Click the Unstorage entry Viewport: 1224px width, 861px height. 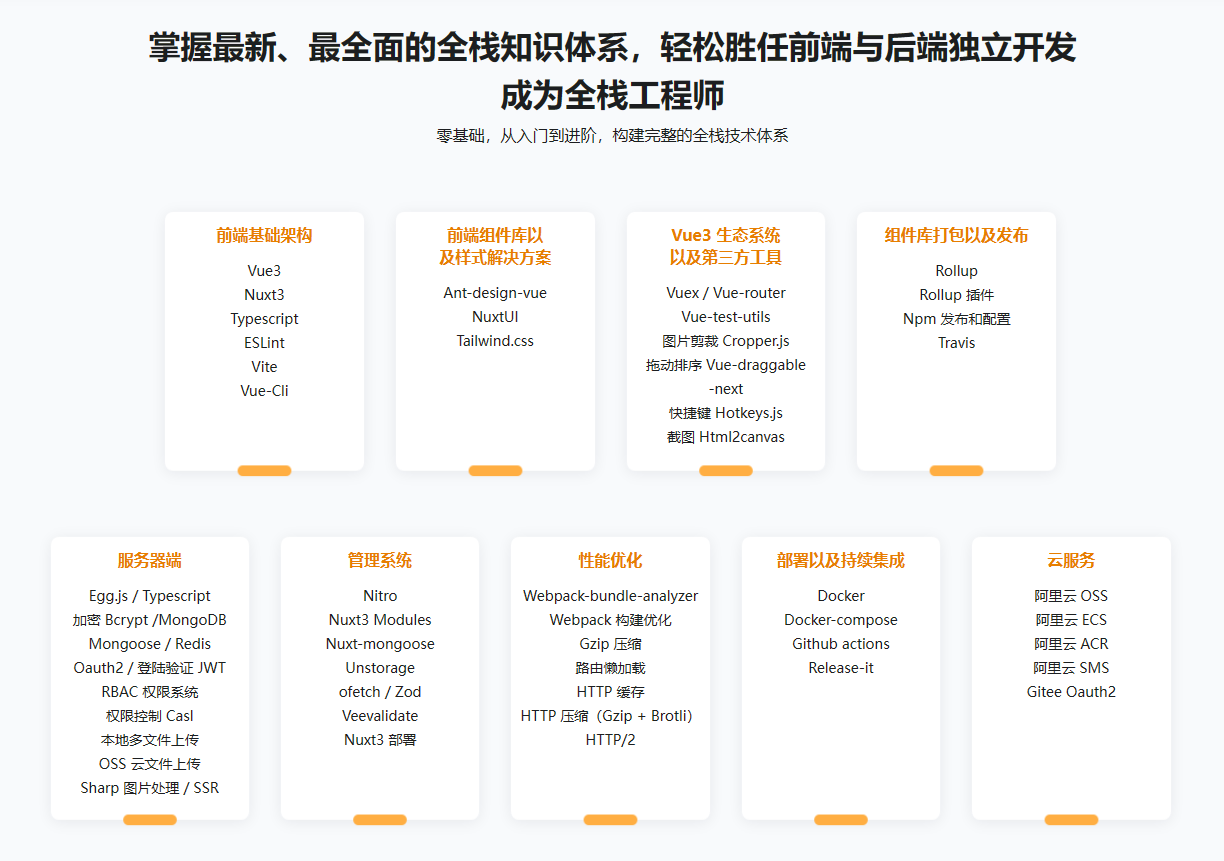tap(380, 668)
